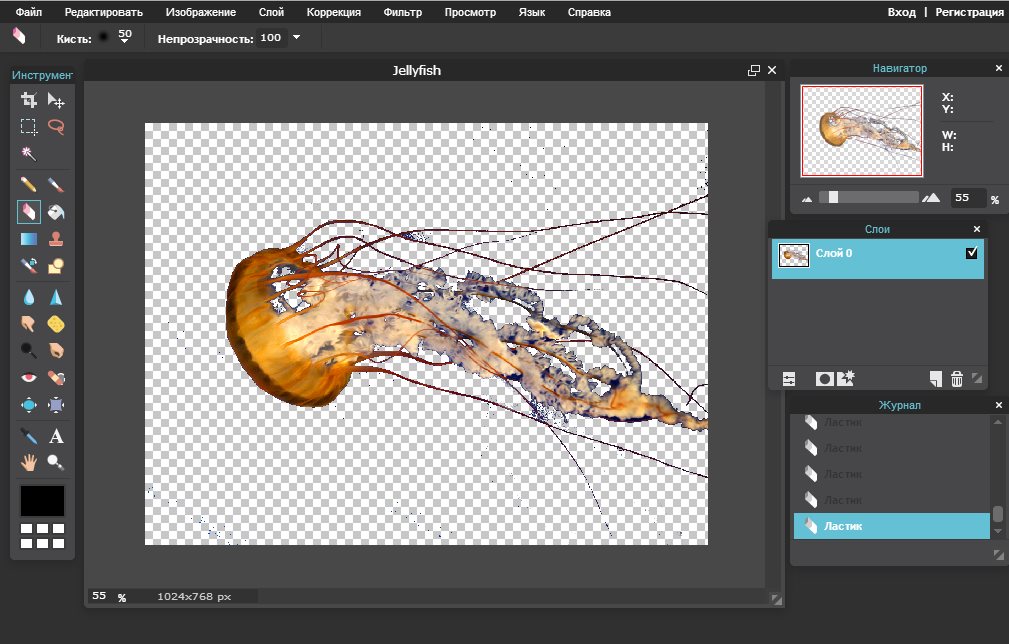Select the highlighted Ластик history entry
The image size is (1009, 644).
[x=891, y=526]
